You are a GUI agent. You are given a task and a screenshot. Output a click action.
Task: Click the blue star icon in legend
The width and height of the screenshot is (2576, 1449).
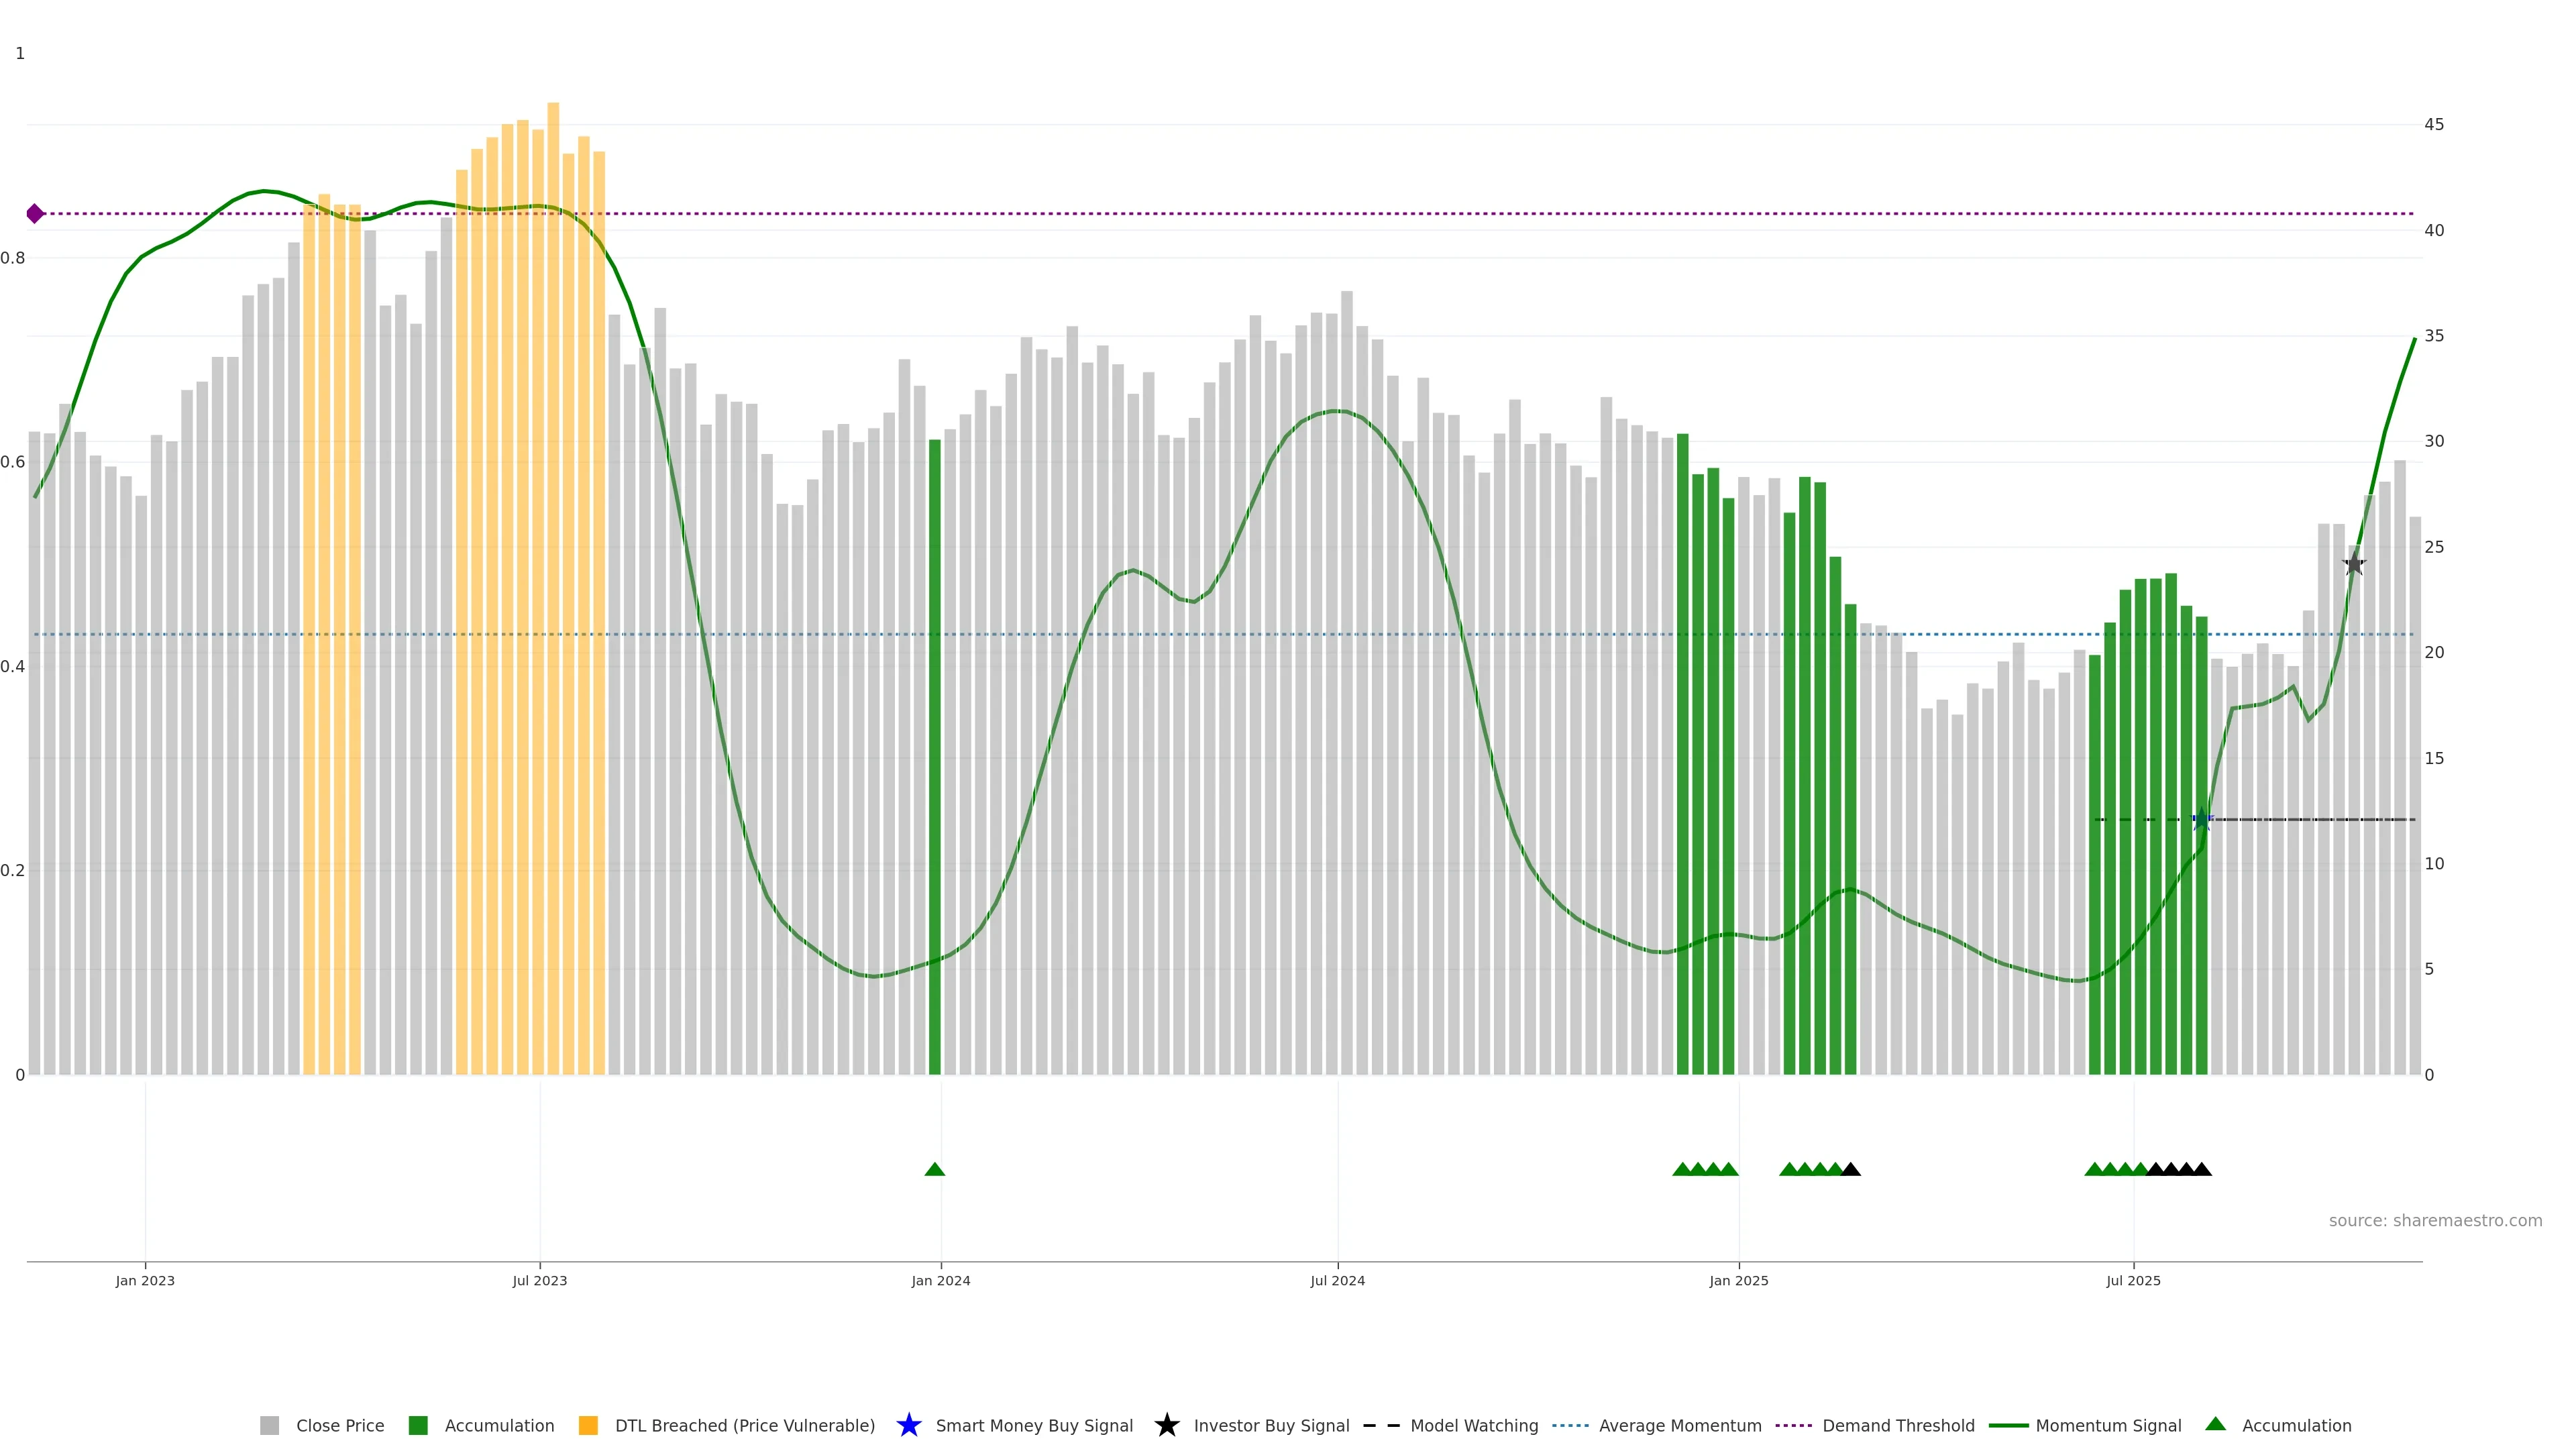(x=908, y=1426)
